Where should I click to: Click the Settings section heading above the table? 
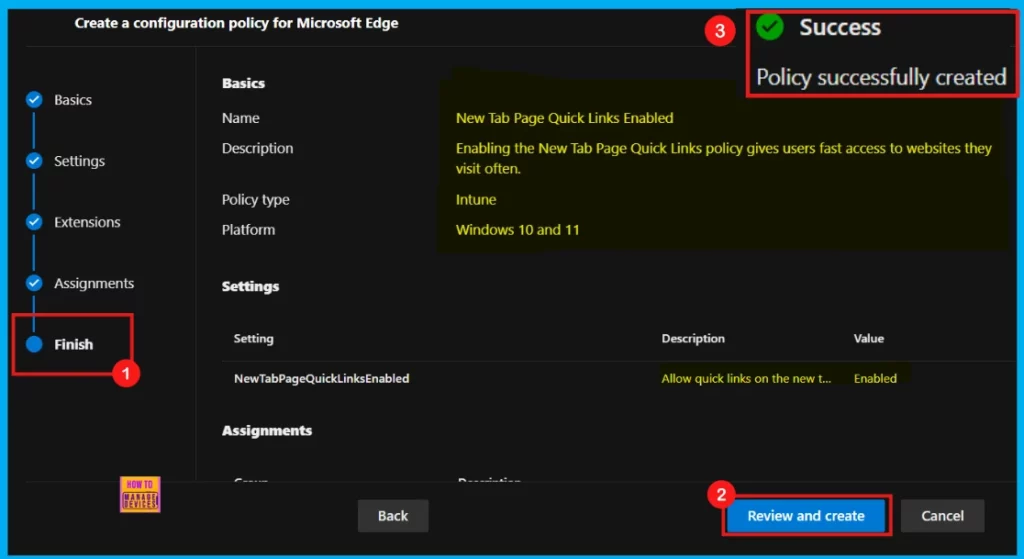(250, 287)
